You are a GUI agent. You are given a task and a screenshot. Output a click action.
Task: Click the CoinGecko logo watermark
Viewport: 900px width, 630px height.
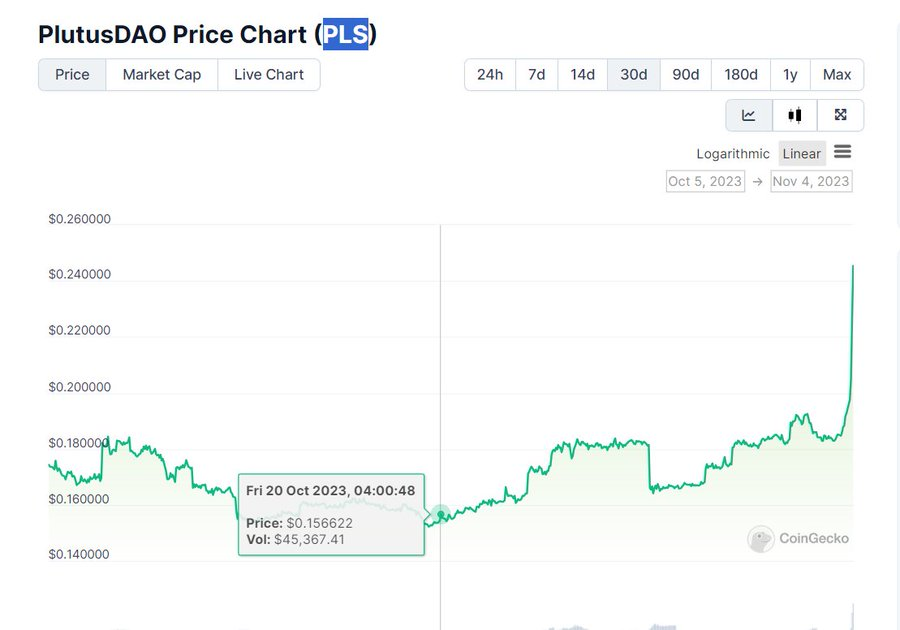click(798, 539)
